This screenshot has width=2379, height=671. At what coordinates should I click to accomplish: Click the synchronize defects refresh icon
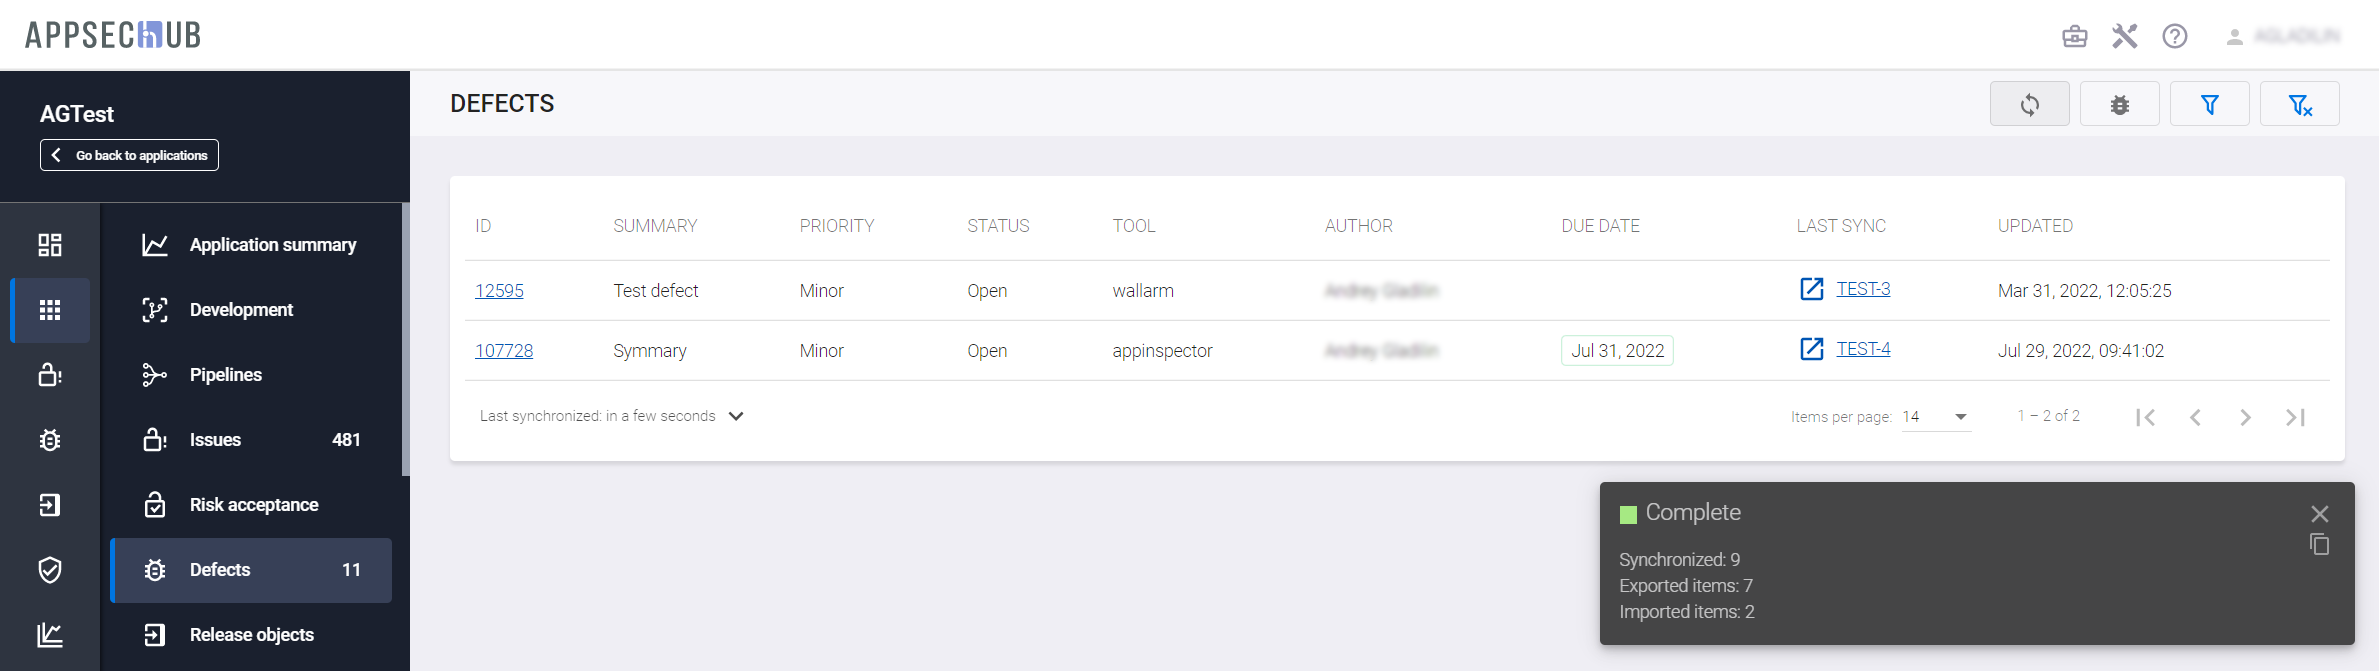2029,104
